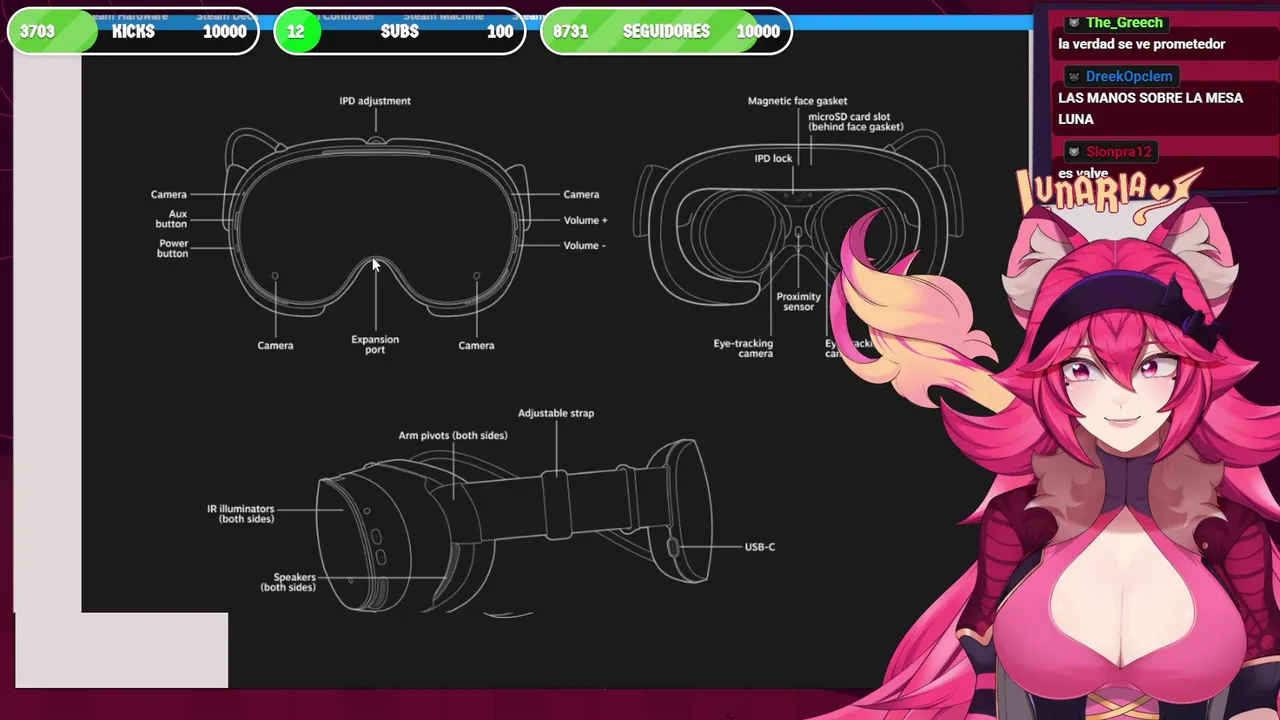Click the "Magnetic face gasket" label

click(797, 101)
